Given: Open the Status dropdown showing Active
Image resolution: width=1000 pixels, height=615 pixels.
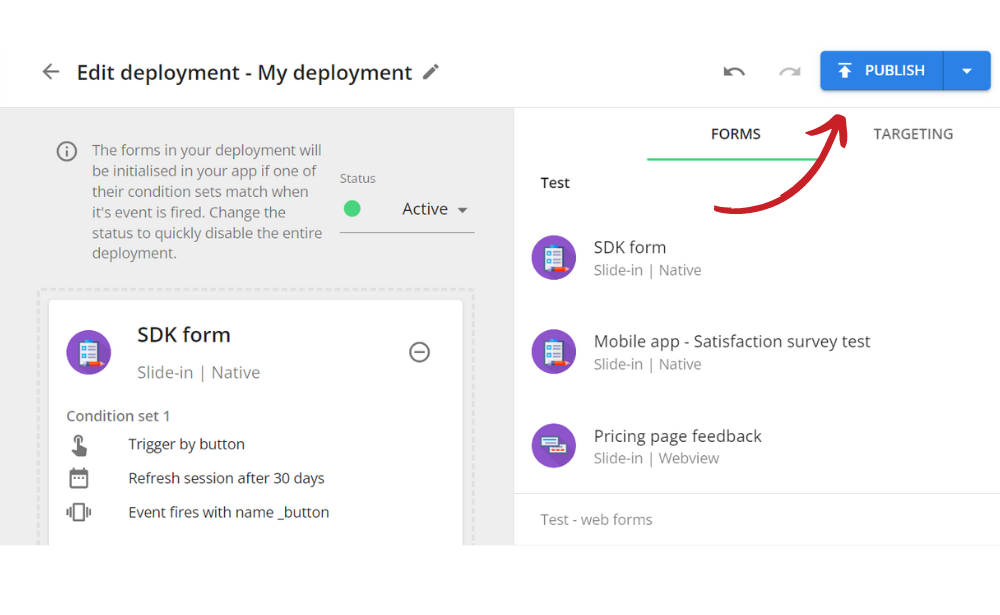Looking at the screenshot, I should pyautogui.click(x=434, y=208).
